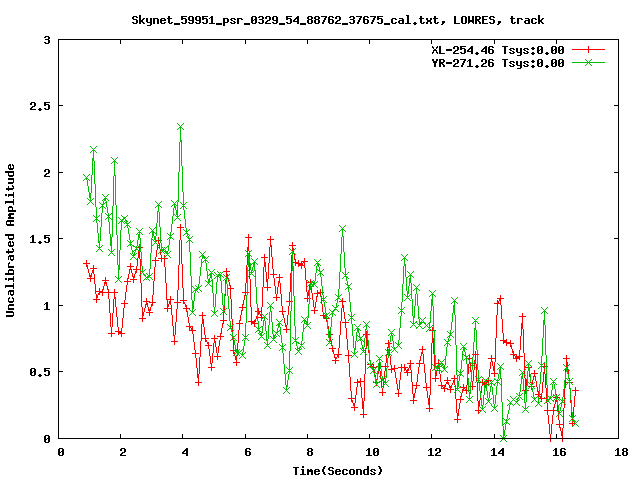Screen dimensions: 640x480
Task: Click the x-axis tick label 6
Action: pos(247,452)
